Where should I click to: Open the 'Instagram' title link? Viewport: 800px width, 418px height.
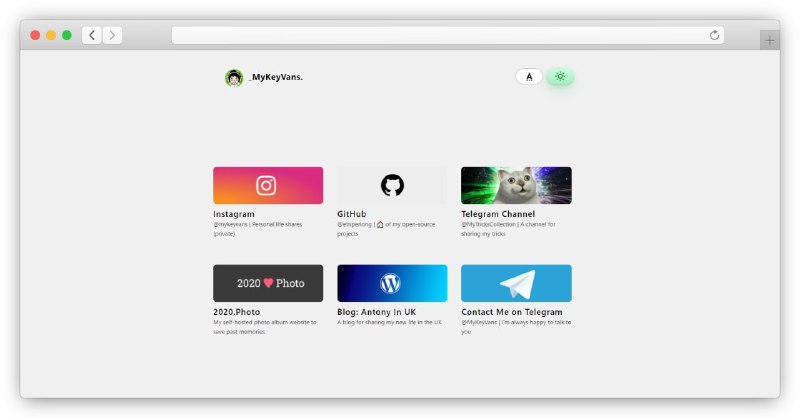pyautogui.click(x=234, y=214)
